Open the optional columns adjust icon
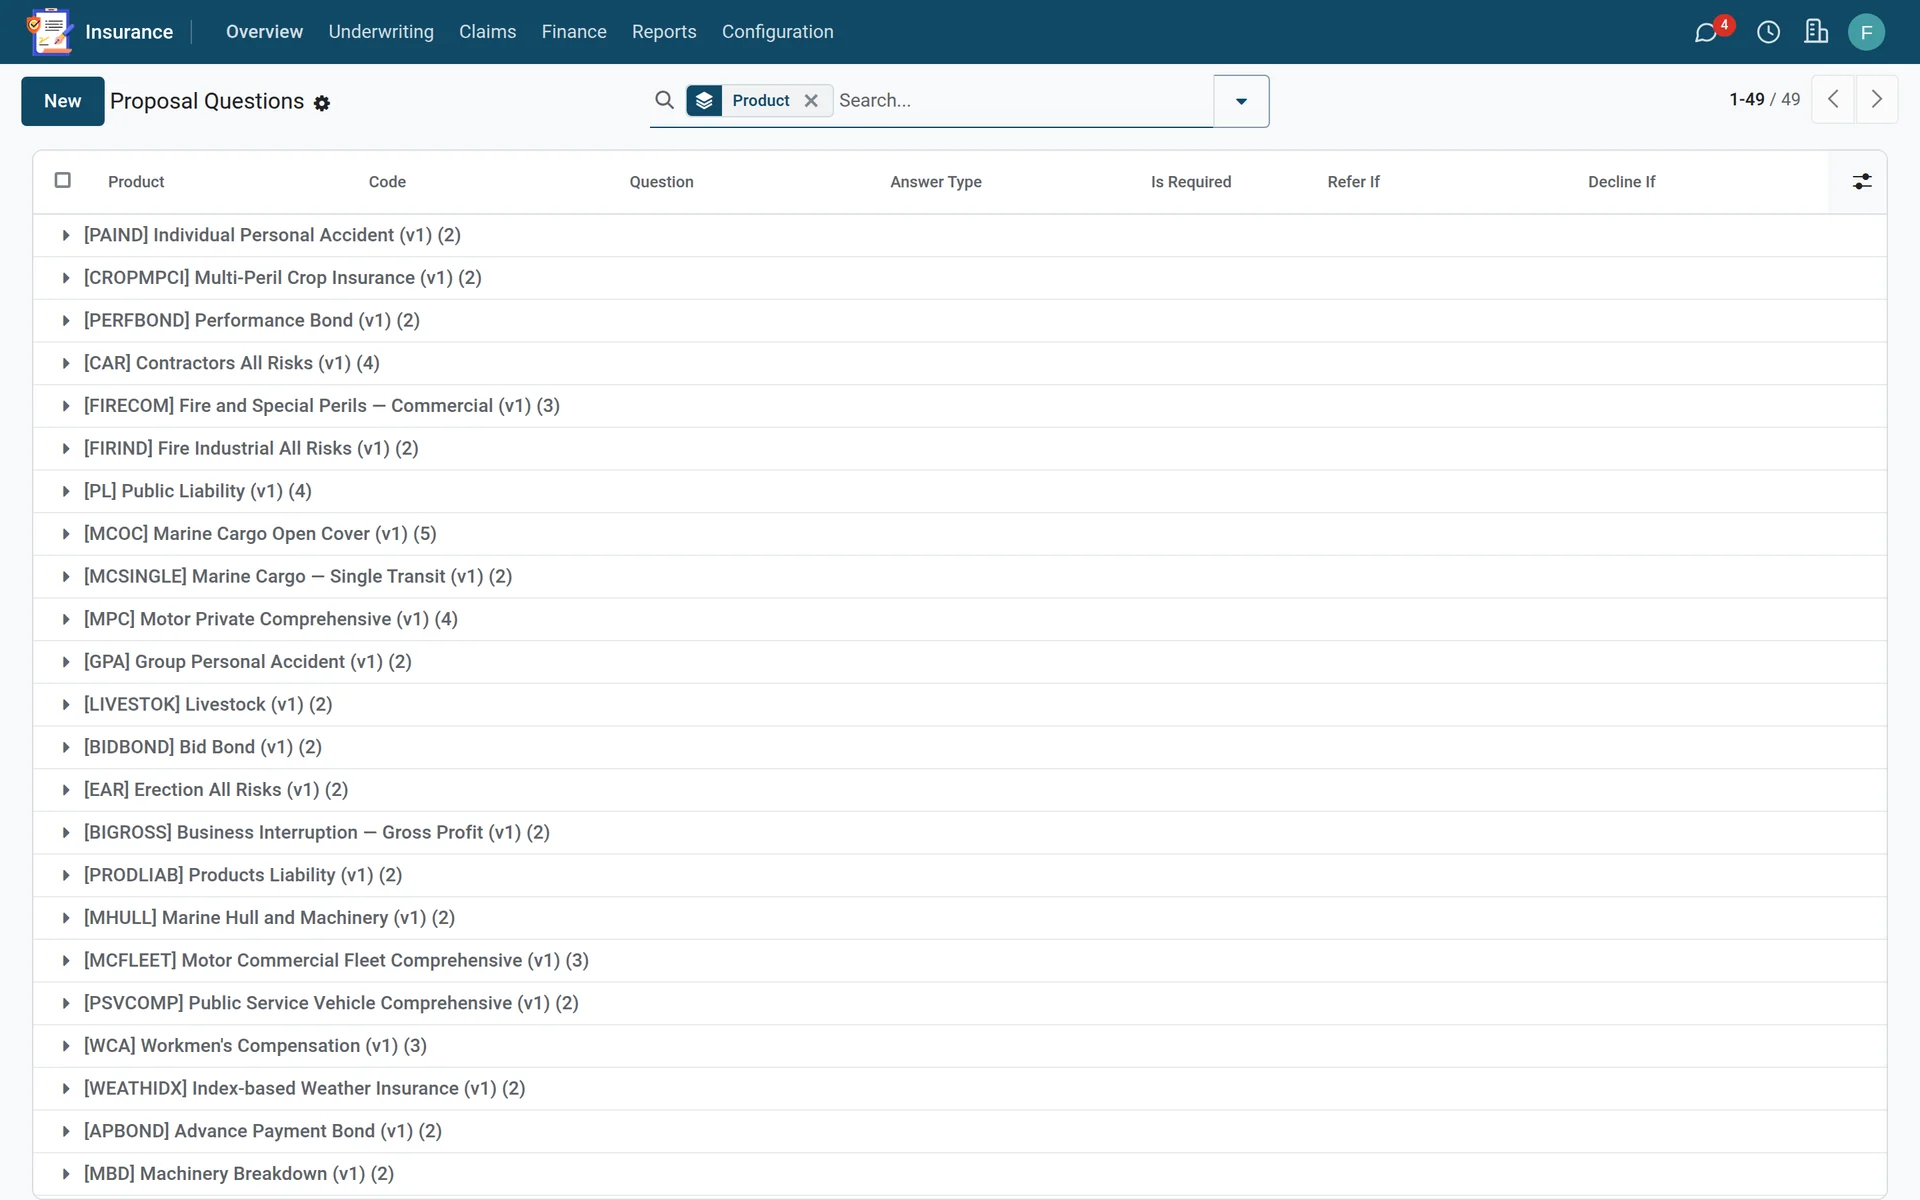The height and width of the screenshot is (1200, 1920). (x=1861, y=181)
